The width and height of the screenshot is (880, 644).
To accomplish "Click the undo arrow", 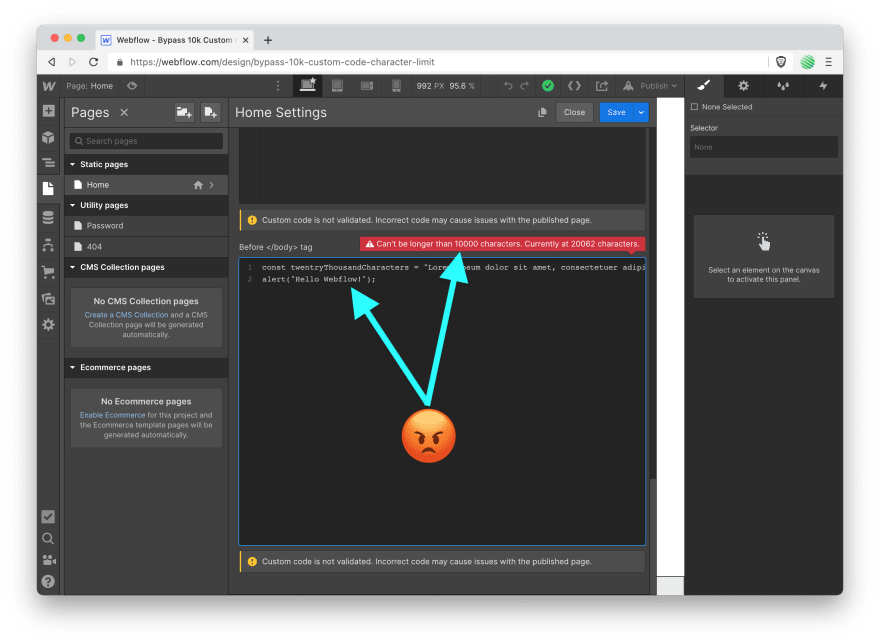I will [508, 86].
